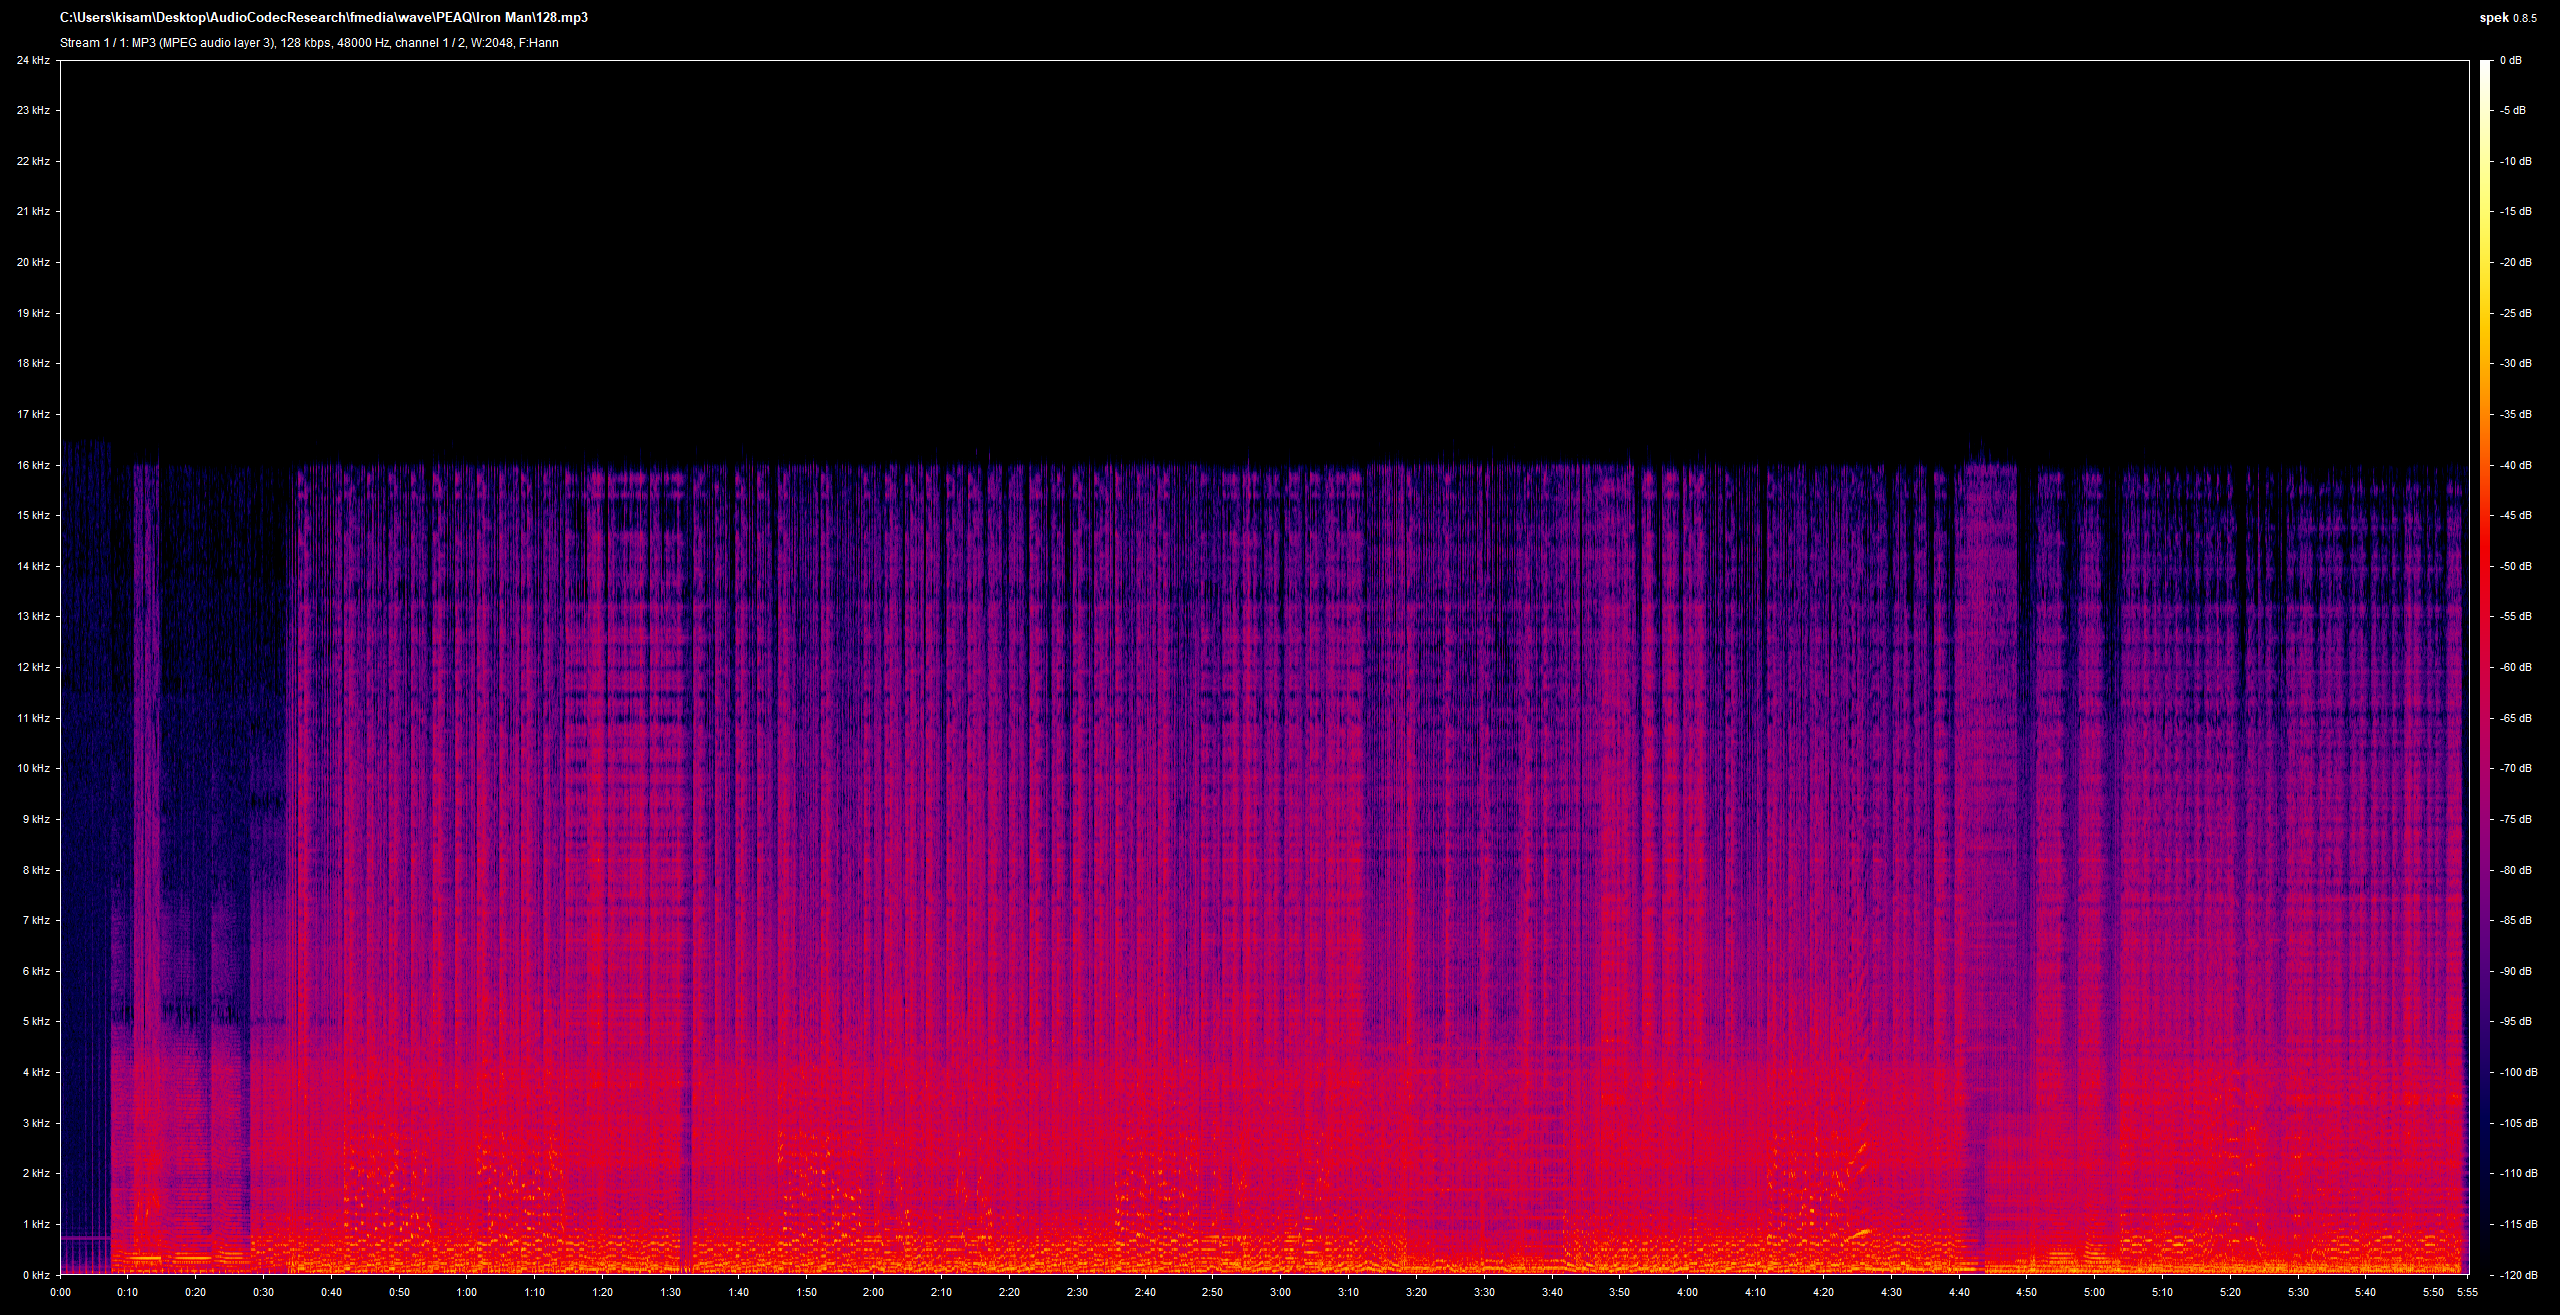Click the 24 kHz top frequency label

(x=33, y=60)
